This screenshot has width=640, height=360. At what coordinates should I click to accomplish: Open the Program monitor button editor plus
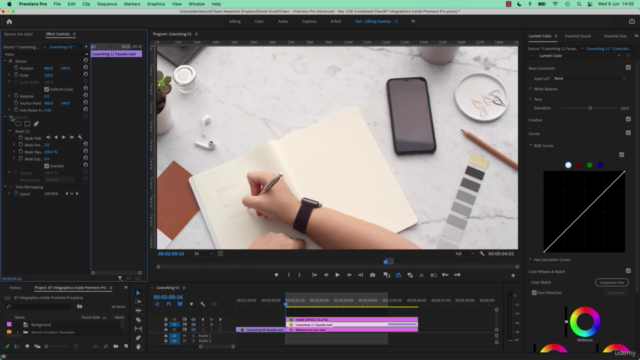[x=513, y=276]
